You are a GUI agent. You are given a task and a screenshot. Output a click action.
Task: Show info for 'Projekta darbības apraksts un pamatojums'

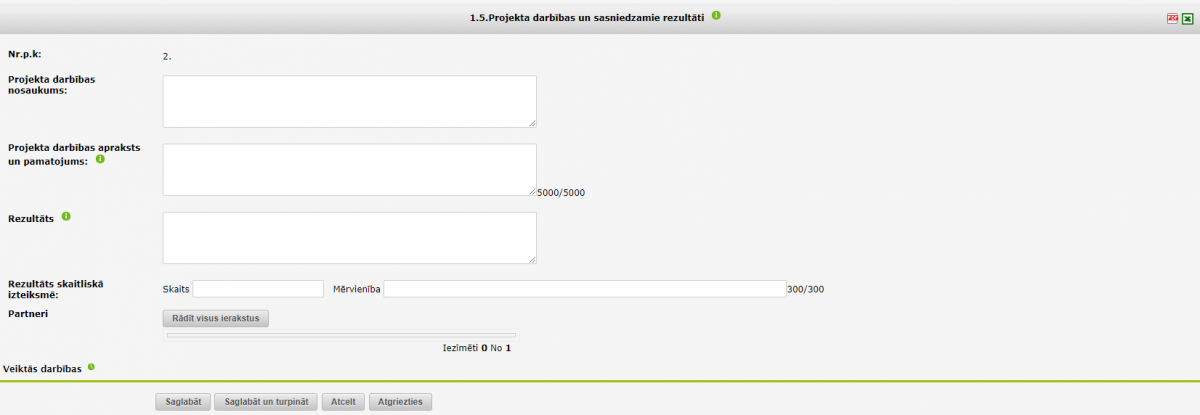click(100, 159)
